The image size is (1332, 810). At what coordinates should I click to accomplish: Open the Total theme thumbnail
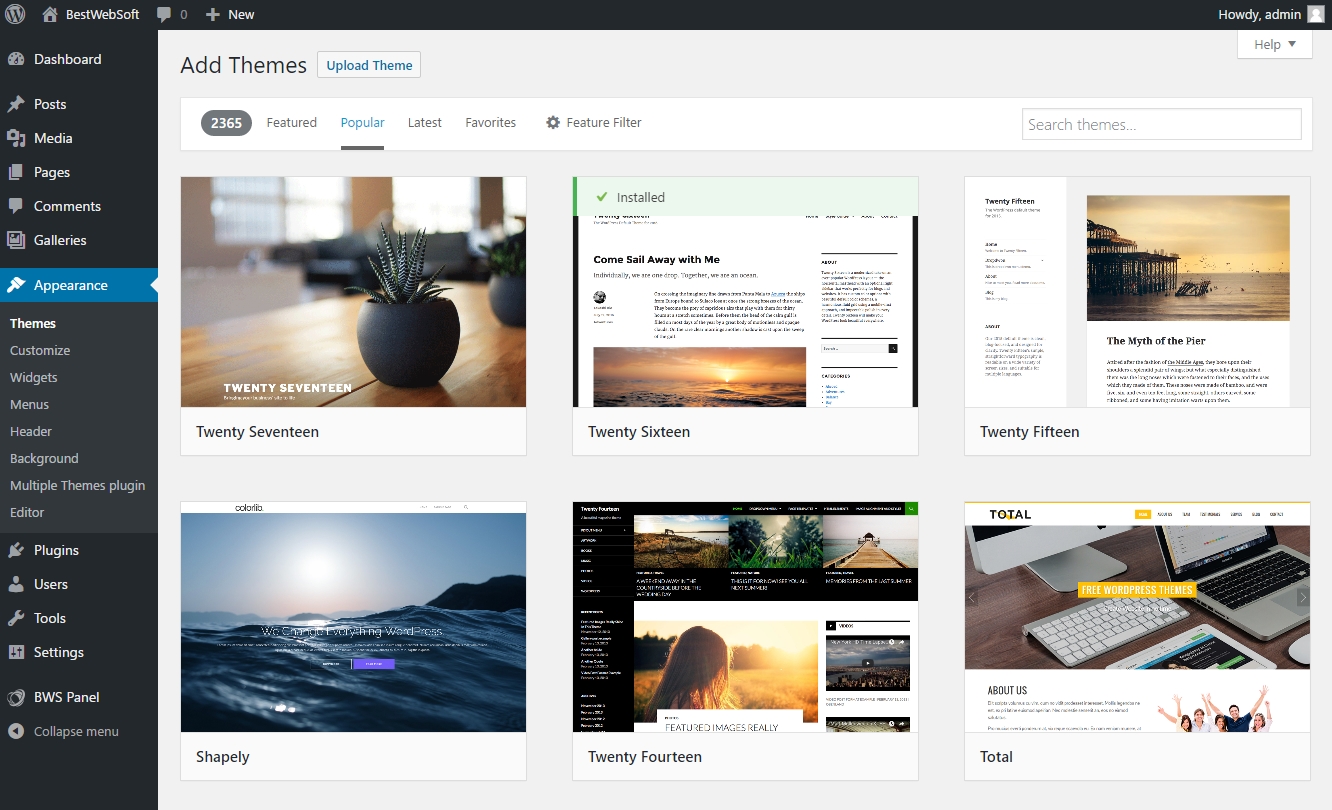pos(1137,617)
